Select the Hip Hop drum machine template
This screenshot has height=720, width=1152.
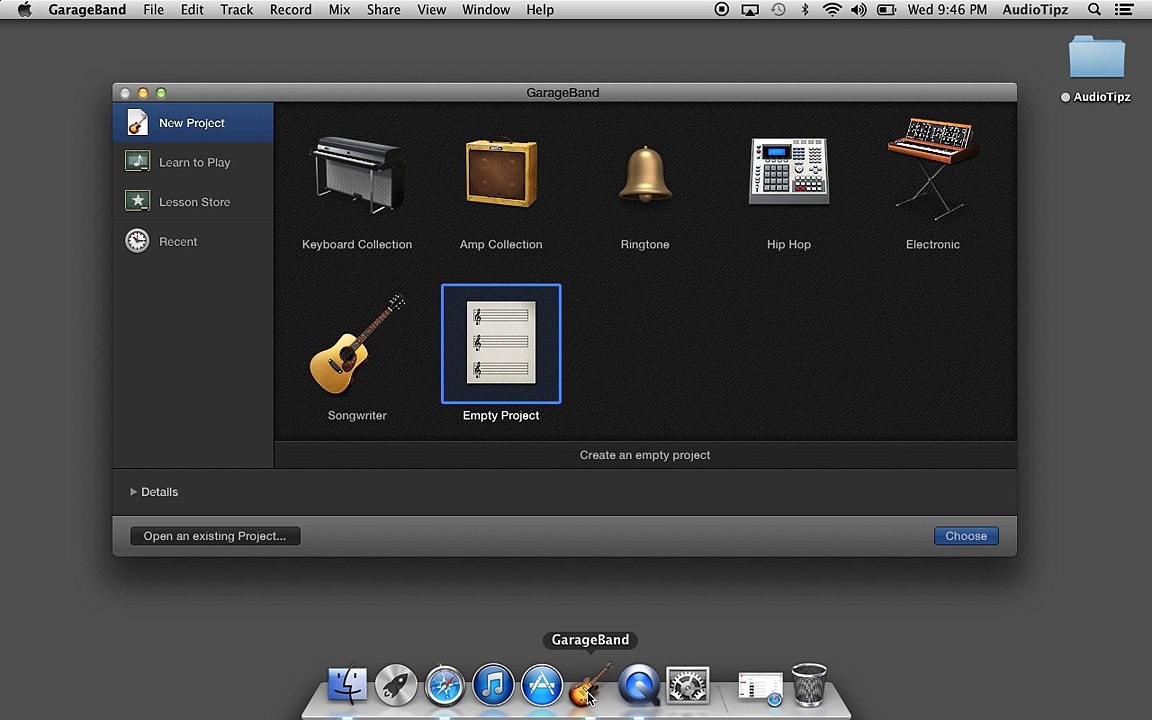(789, 171)
